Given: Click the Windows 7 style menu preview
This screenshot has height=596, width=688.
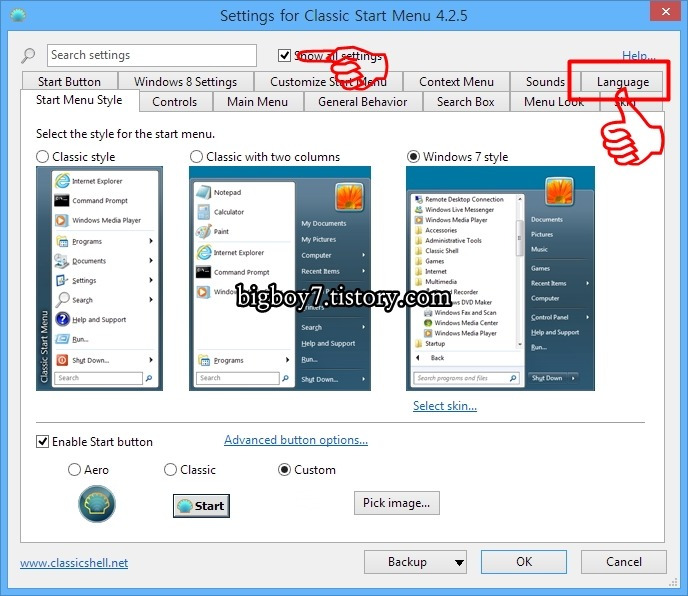Looking at the screenshot, I should (501, 278).
